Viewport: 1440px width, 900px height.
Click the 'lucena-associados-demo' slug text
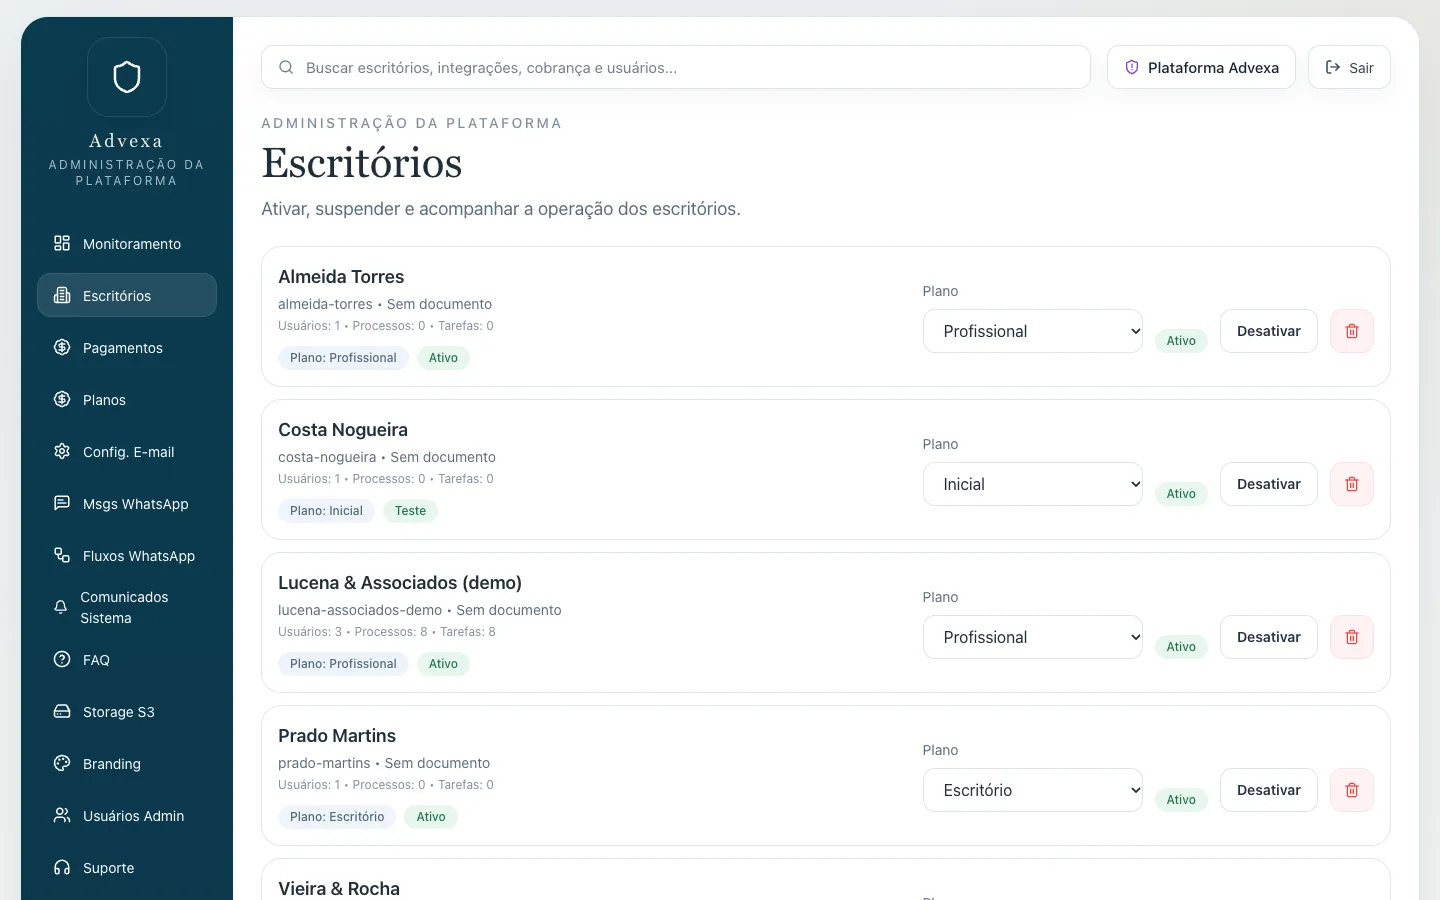360,610
